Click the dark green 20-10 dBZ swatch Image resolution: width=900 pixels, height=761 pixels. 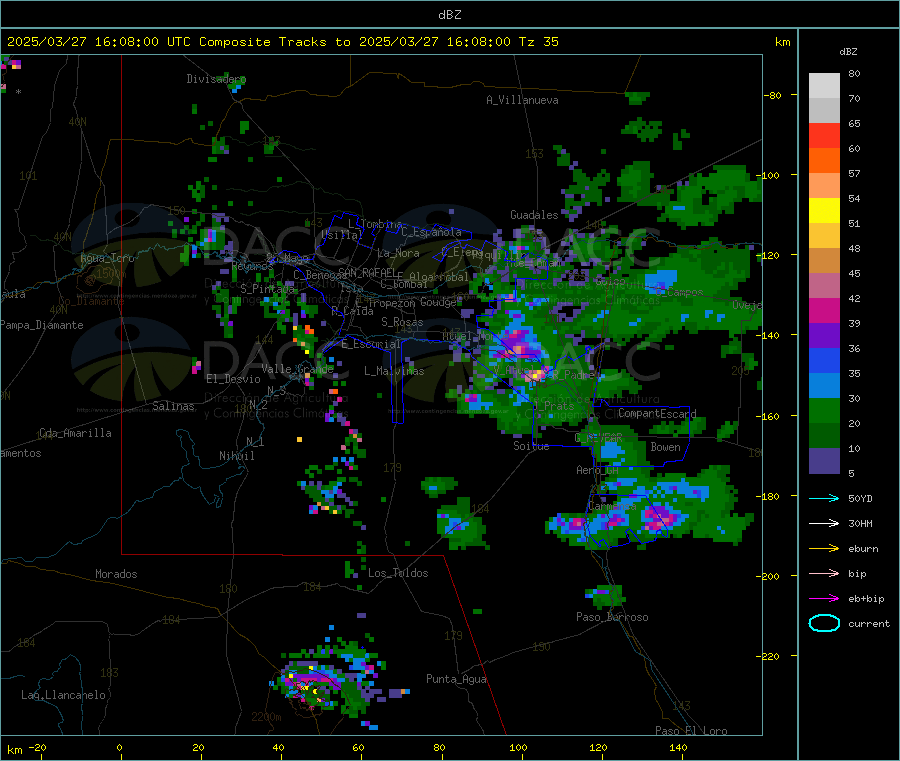click(x=824, y=436)
